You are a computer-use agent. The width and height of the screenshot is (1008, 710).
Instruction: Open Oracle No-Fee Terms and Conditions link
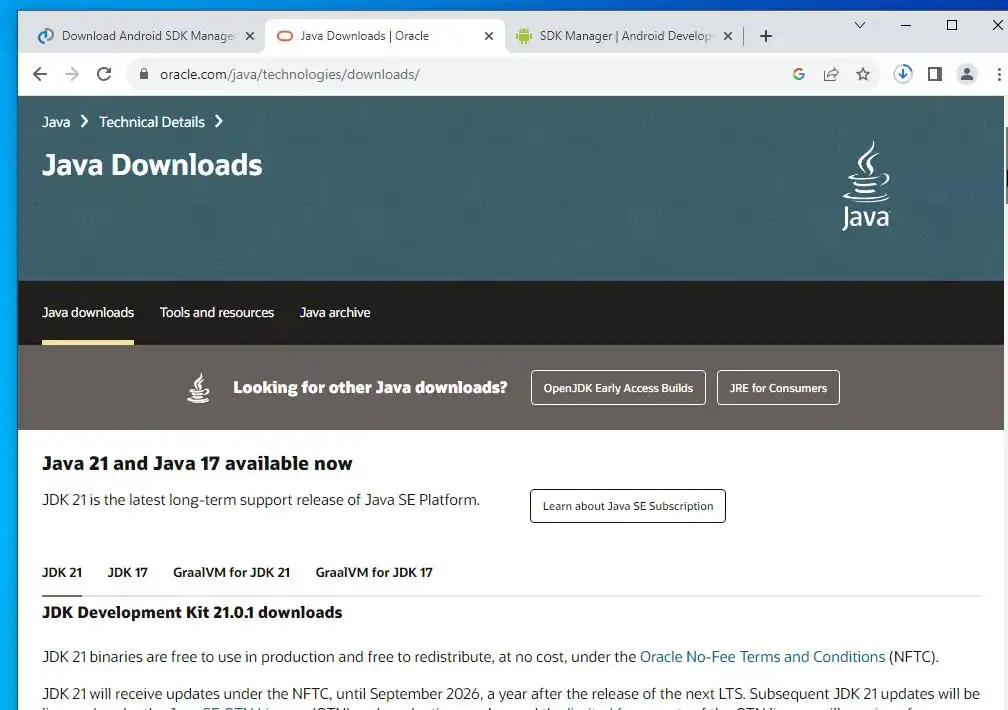762,657
